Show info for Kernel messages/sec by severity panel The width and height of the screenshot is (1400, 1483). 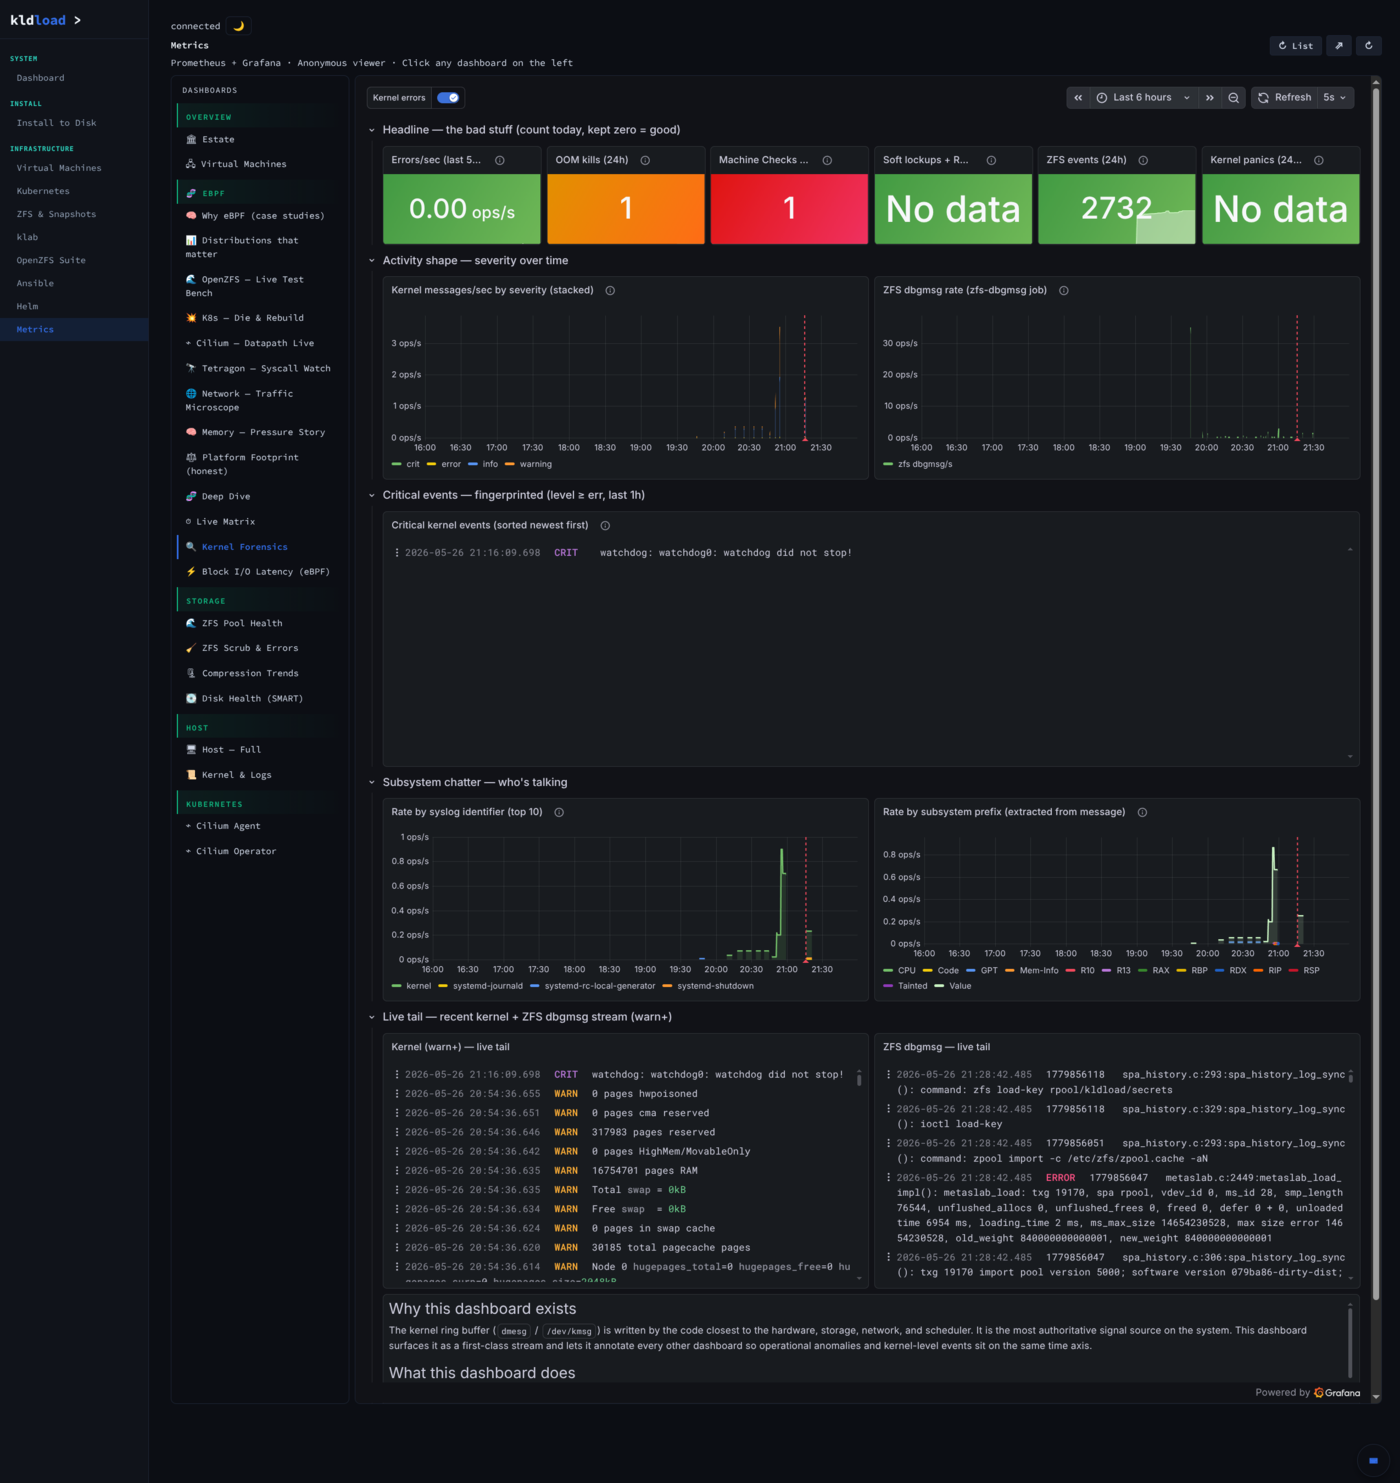tap(610, 291)
